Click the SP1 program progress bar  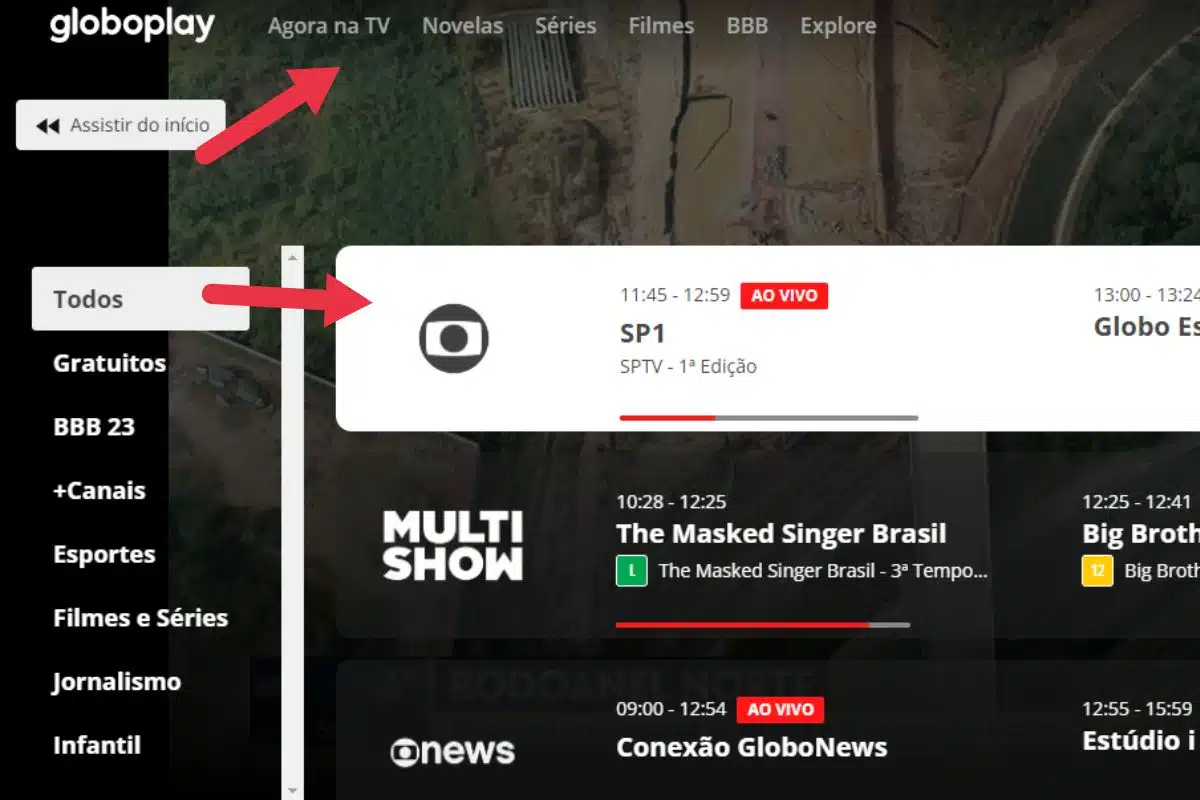tap(769, 417)
